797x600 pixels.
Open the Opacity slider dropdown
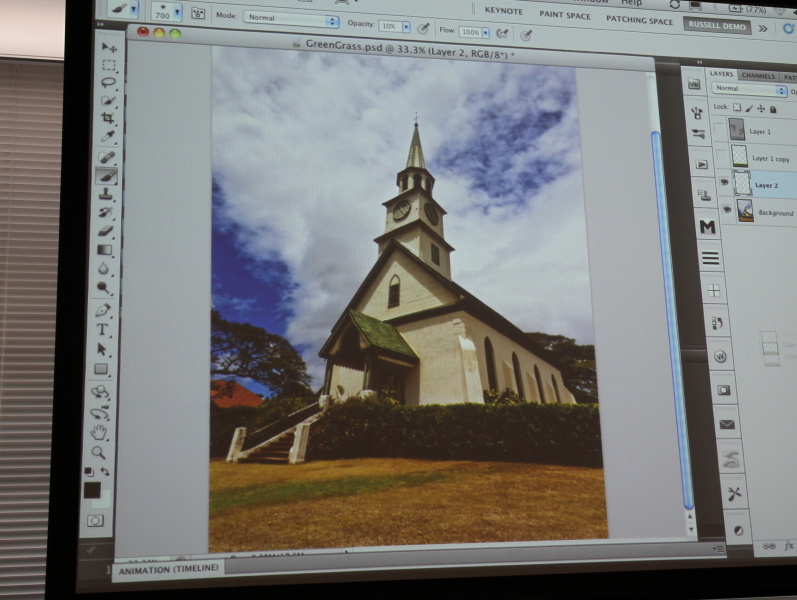click(406, 27)
